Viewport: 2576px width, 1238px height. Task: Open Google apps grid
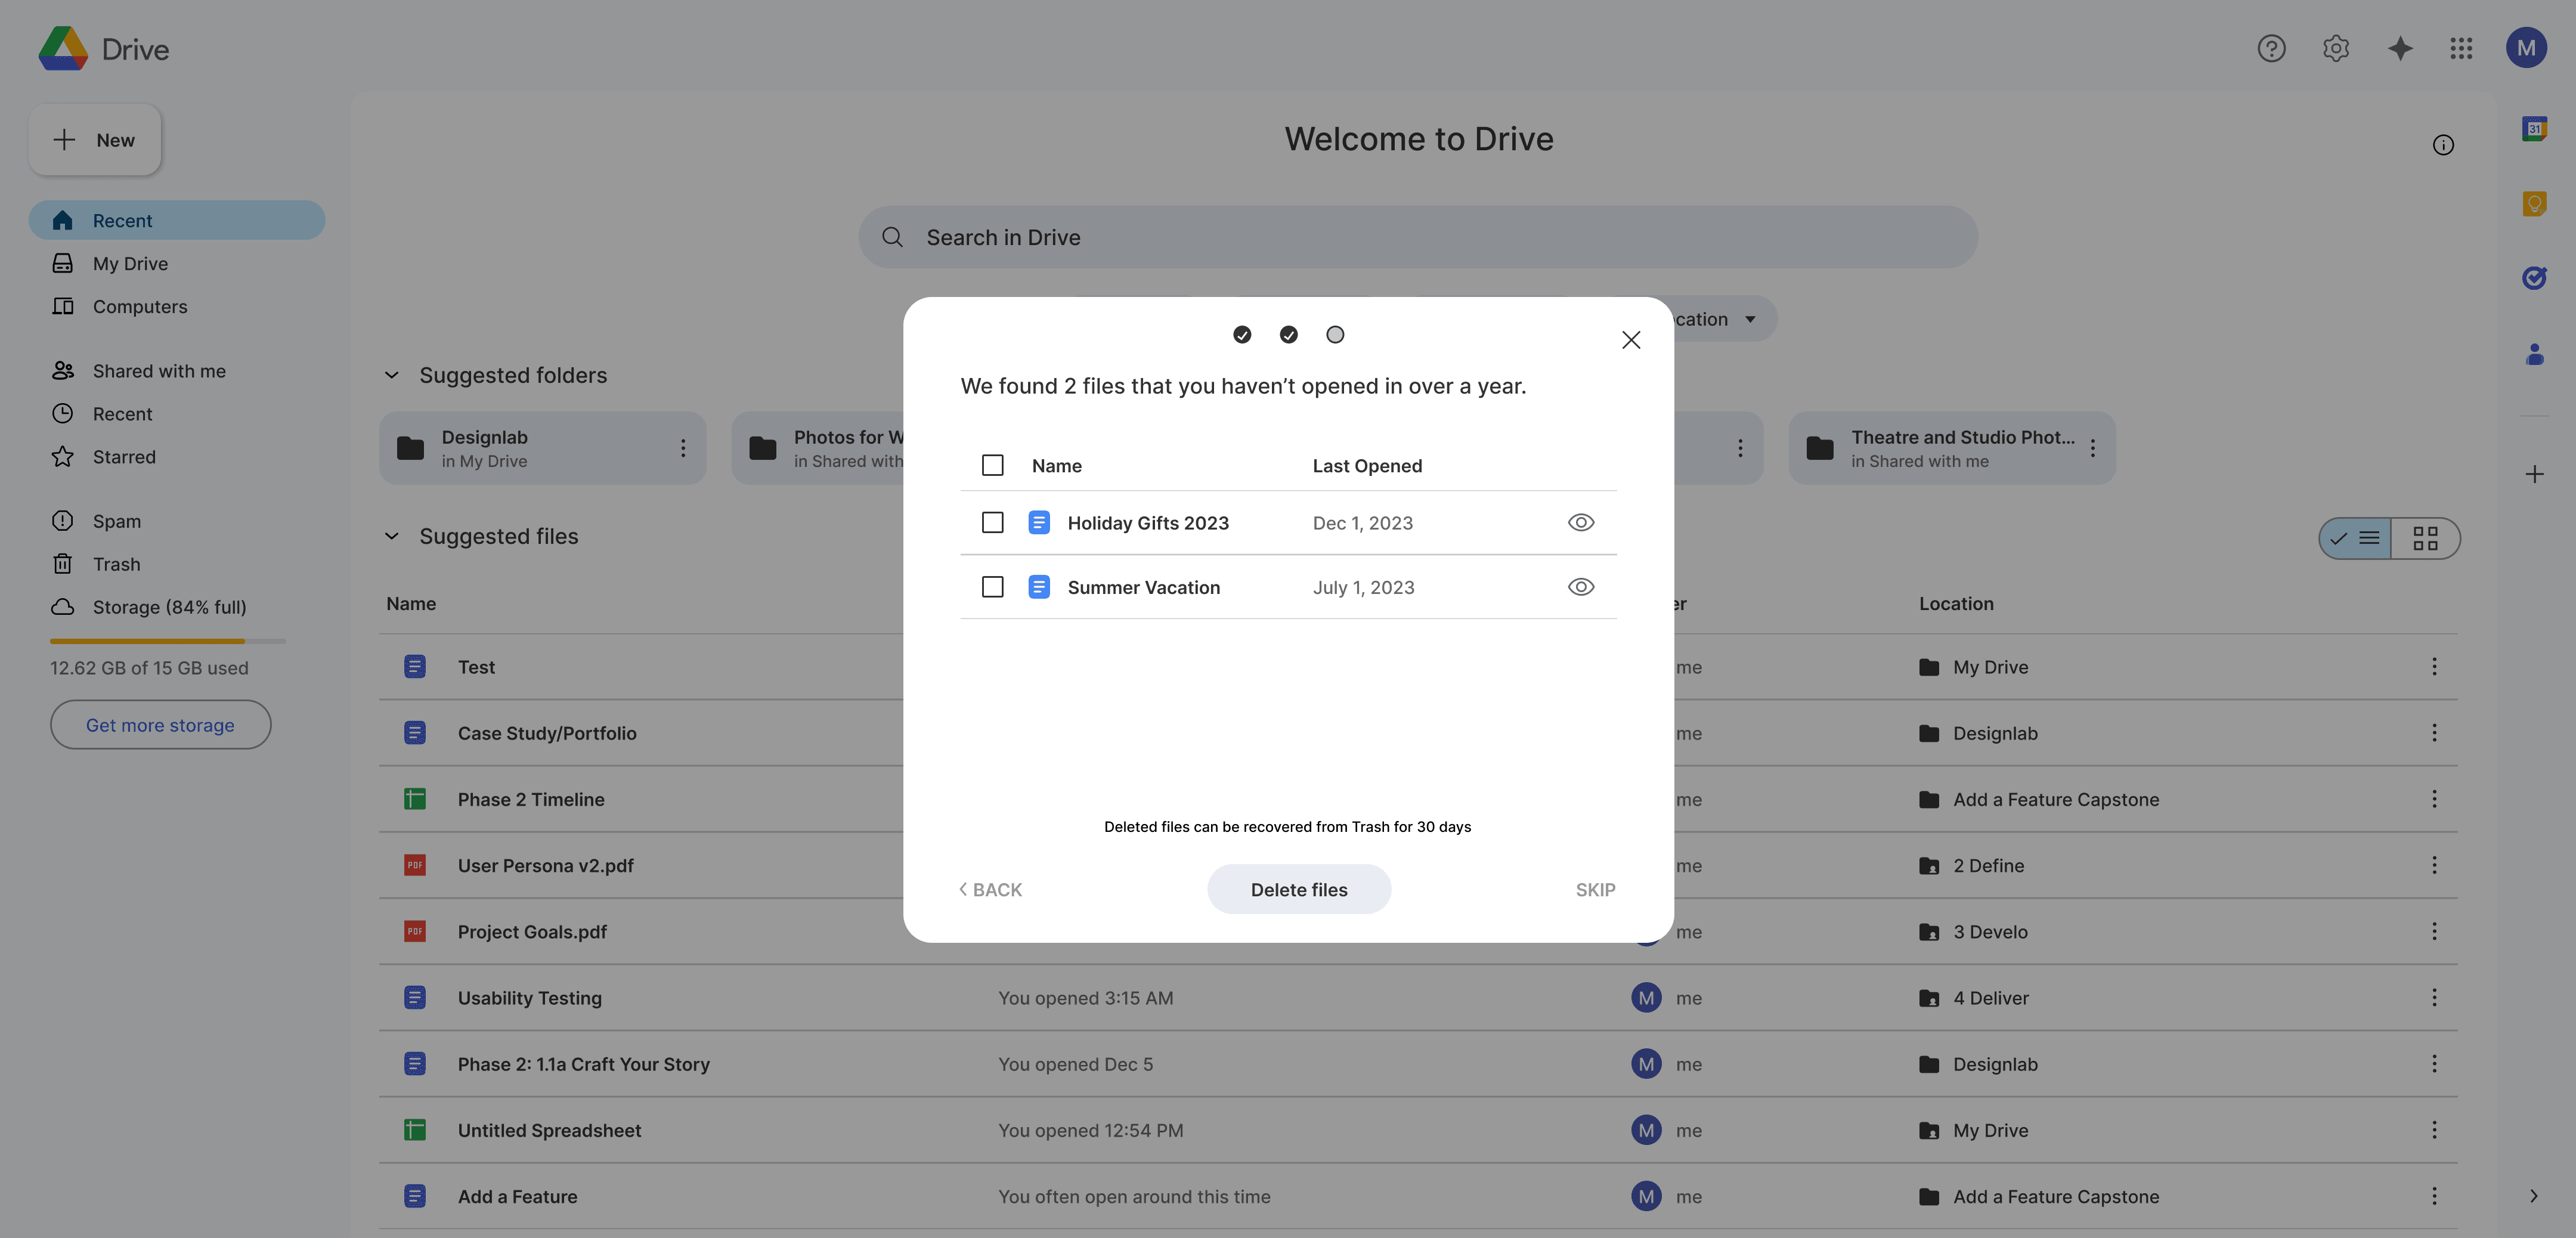coord(2461,48)
